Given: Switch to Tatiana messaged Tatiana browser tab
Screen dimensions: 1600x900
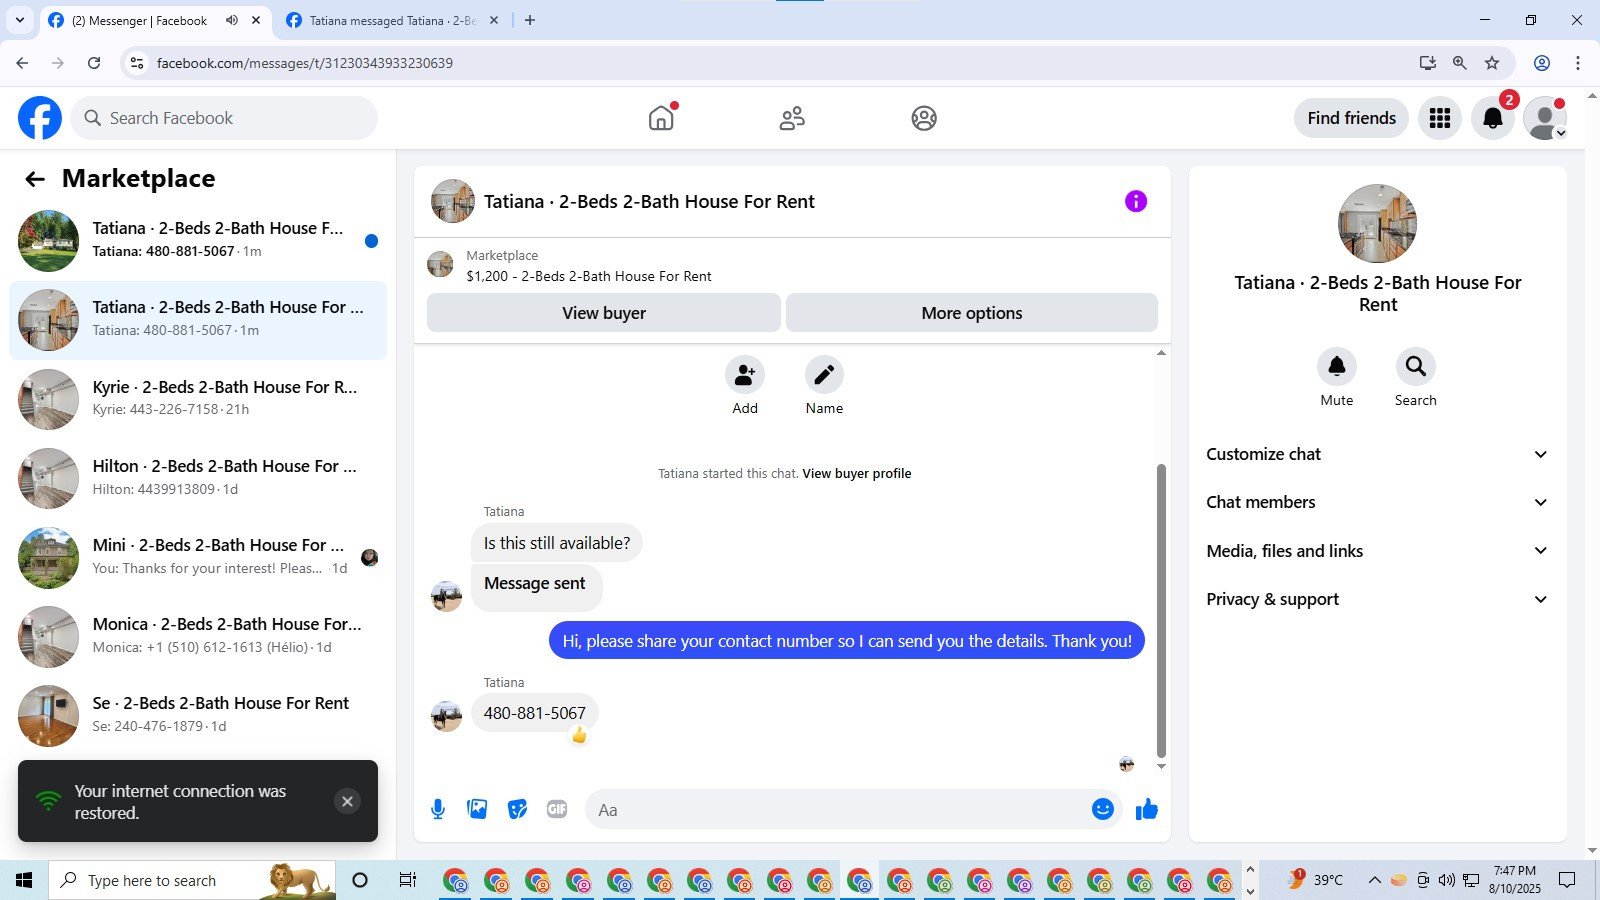Looking at the screenshot, I should tap(392, 20).
